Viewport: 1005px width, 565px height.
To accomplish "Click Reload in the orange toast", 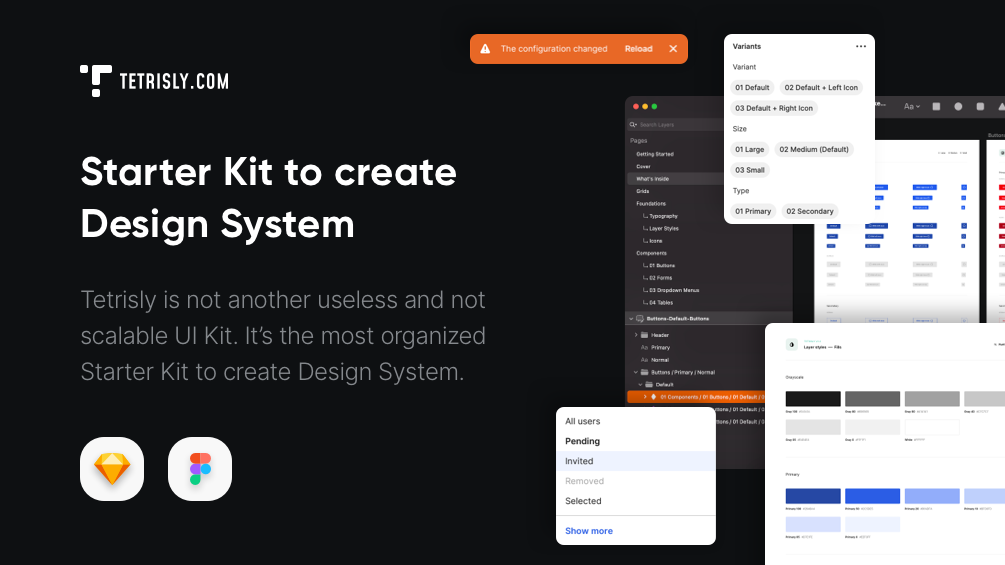I will 638,49.
